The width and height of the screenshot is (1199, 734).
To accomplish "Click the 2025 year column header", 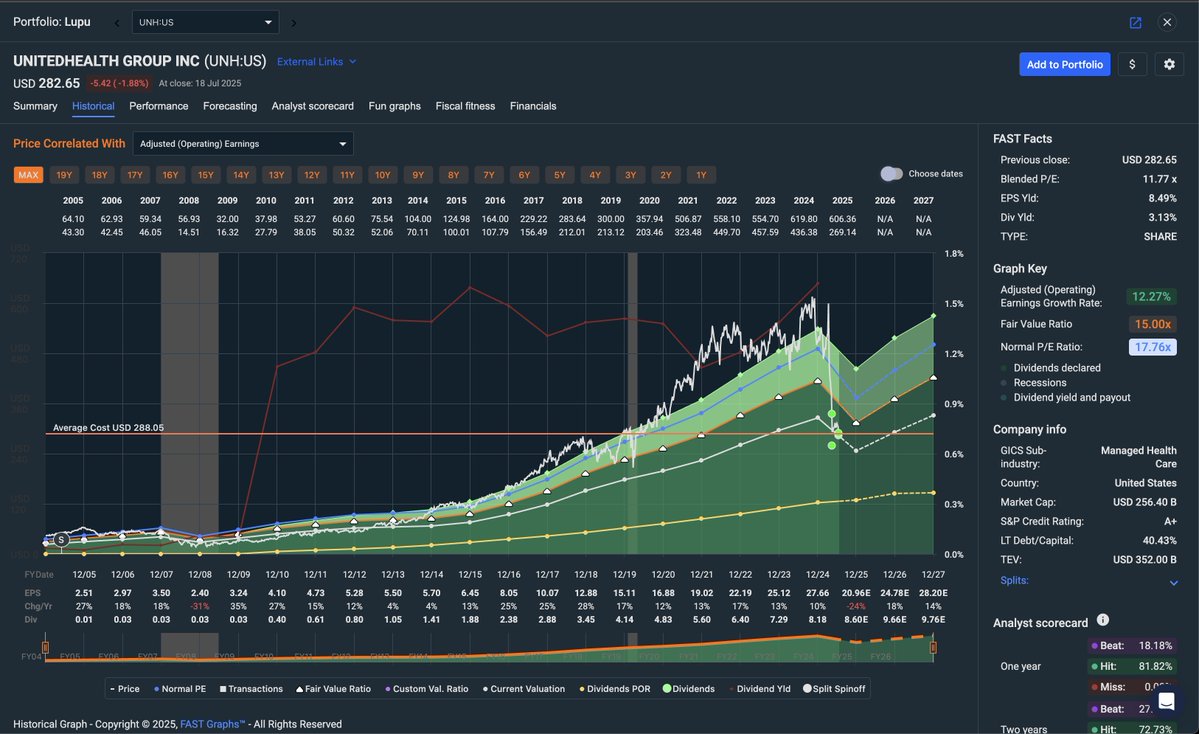I will click(842, 200).
